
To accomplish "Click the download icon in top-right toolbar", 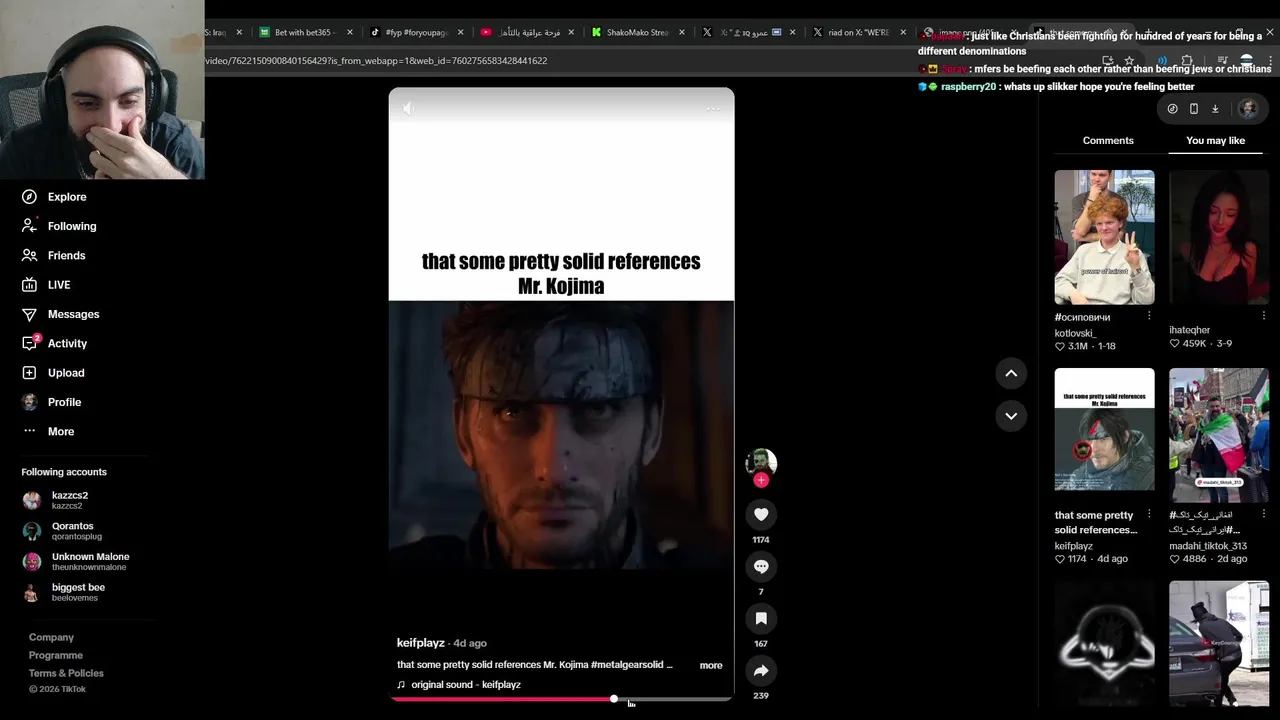I will click(x=1215, y=109).
